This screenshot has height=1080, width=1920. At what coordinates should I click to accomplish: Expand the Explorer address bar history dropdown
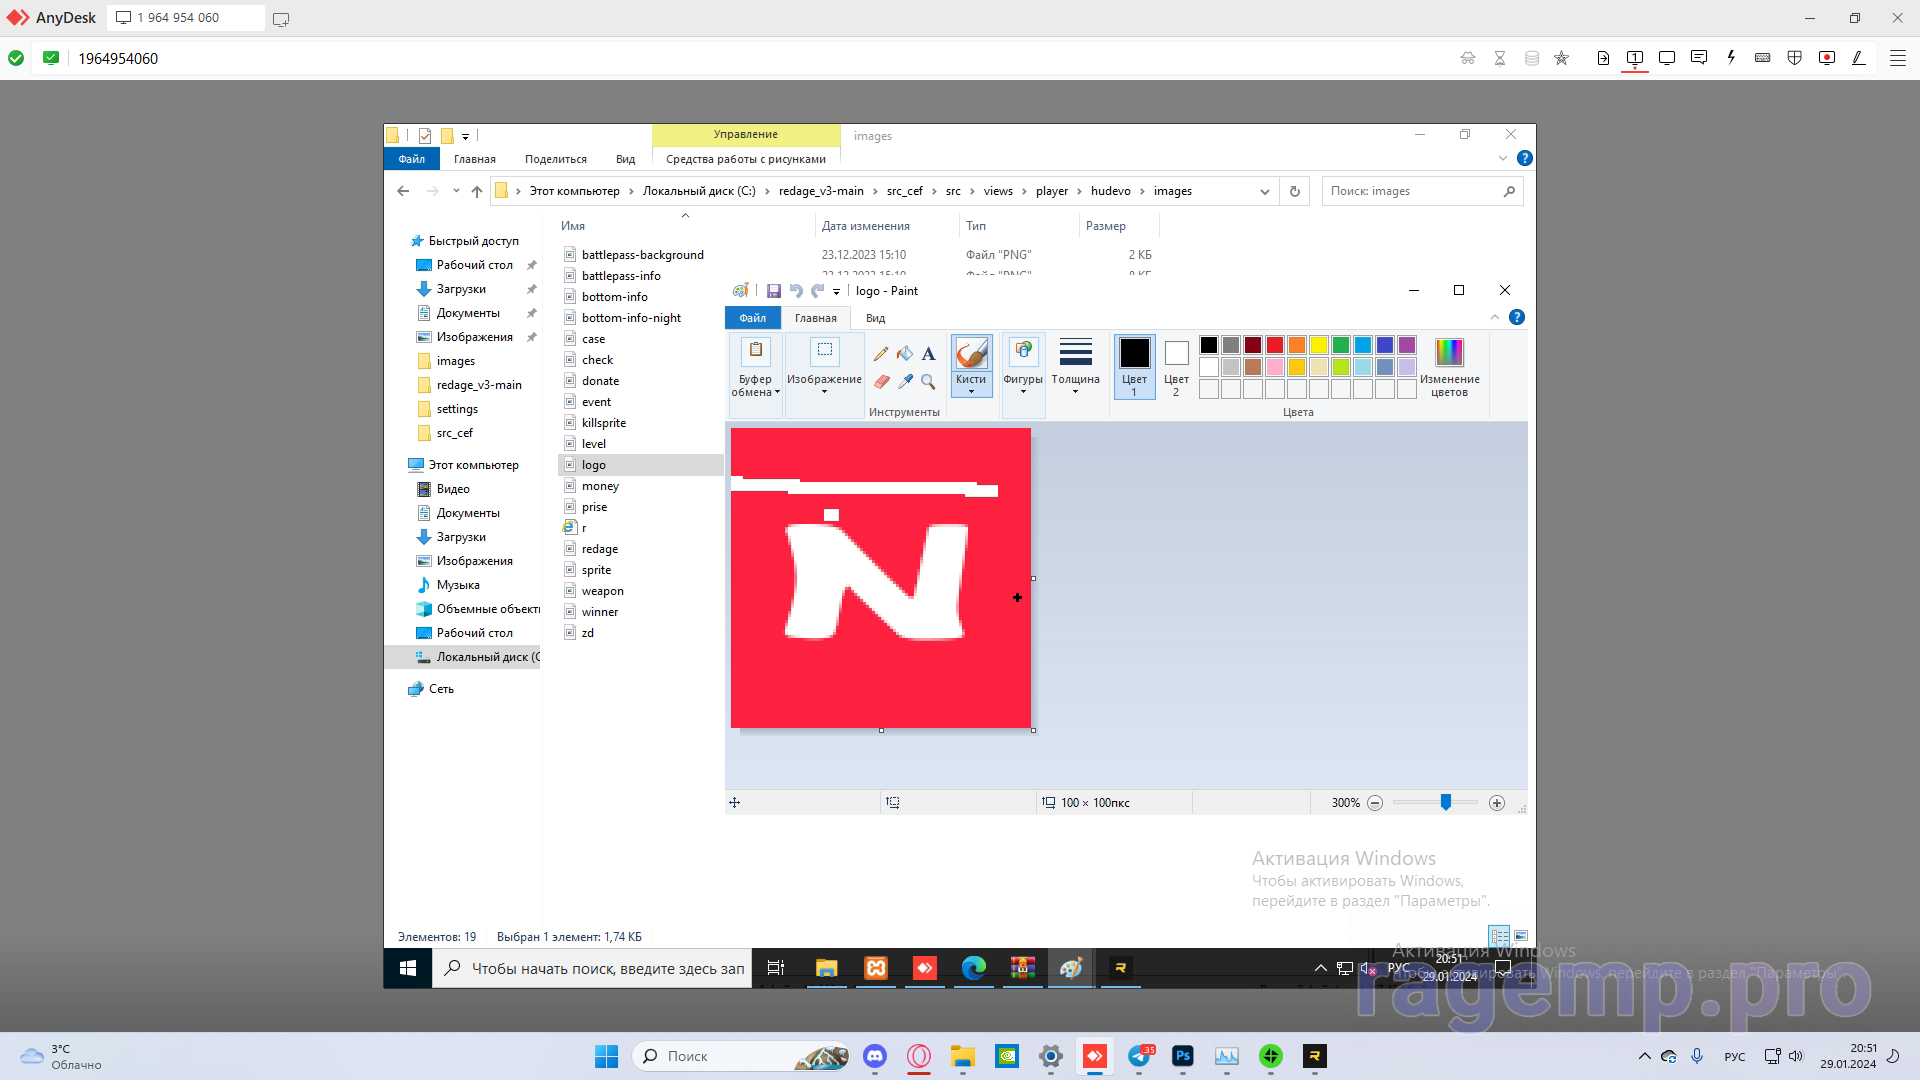[x=1264, y=191]
